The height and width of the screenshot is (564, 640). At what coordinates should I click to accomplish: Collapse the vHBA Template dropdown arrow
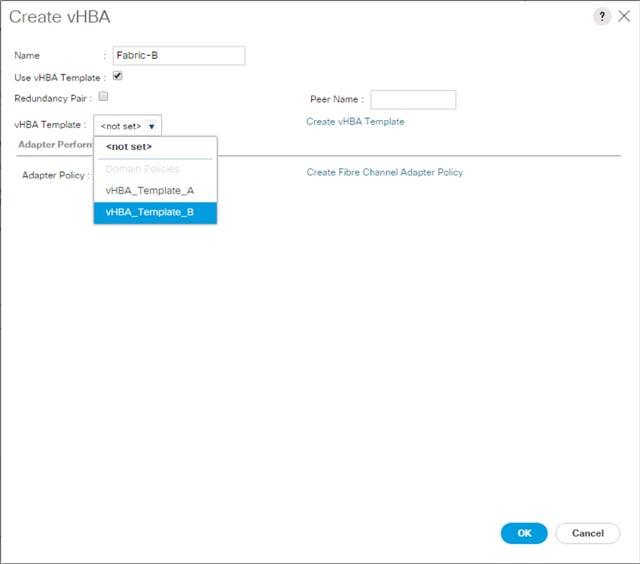point(151,127)
